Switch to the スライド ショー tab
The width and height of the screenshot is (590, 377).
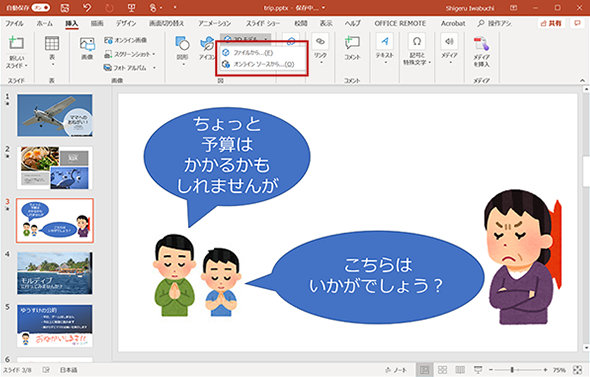click(x=263, y=23)
